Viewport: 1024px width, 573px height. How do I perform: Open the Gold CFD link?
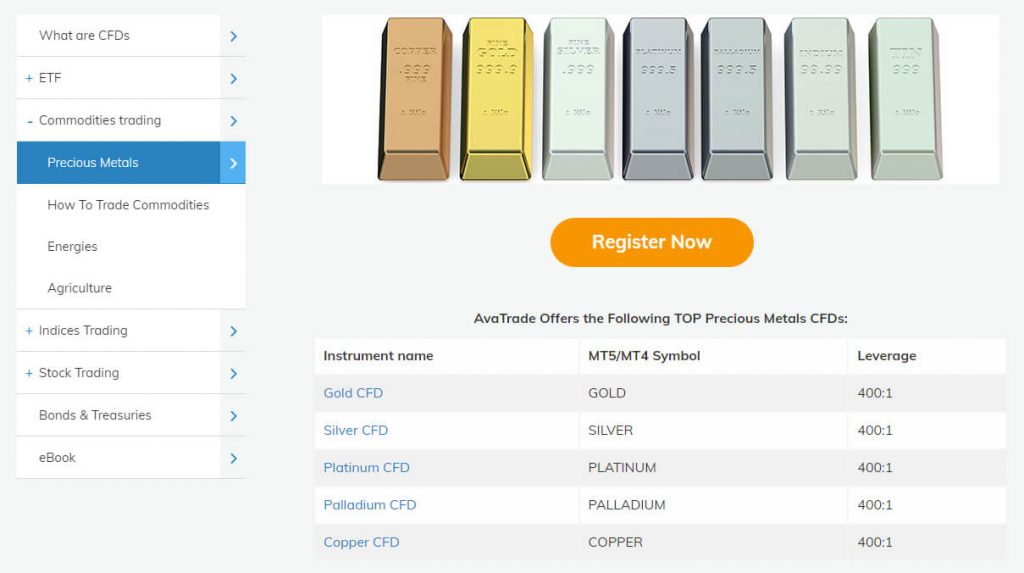(353, 393)
